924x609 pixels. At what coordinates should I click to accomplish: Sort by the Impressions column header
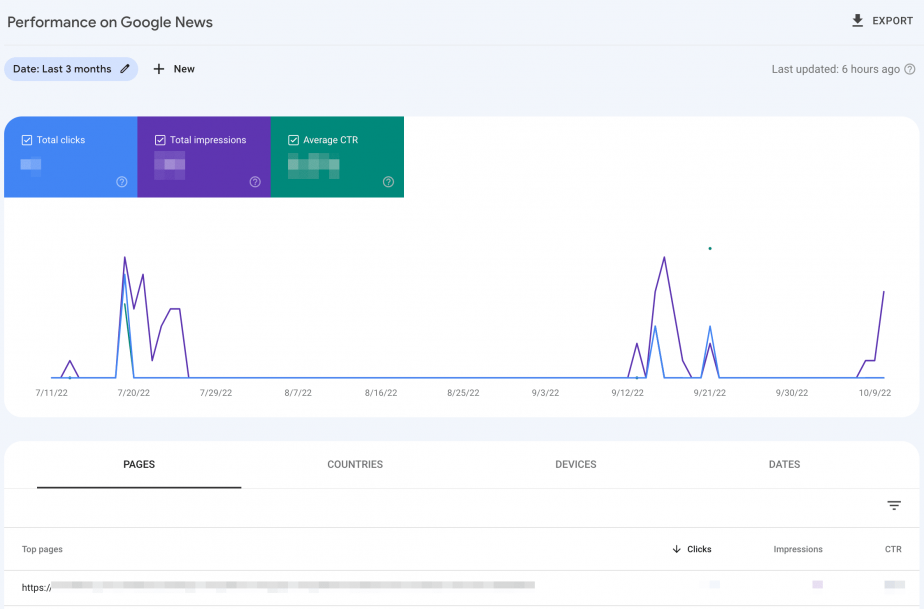tap(798, 549)
